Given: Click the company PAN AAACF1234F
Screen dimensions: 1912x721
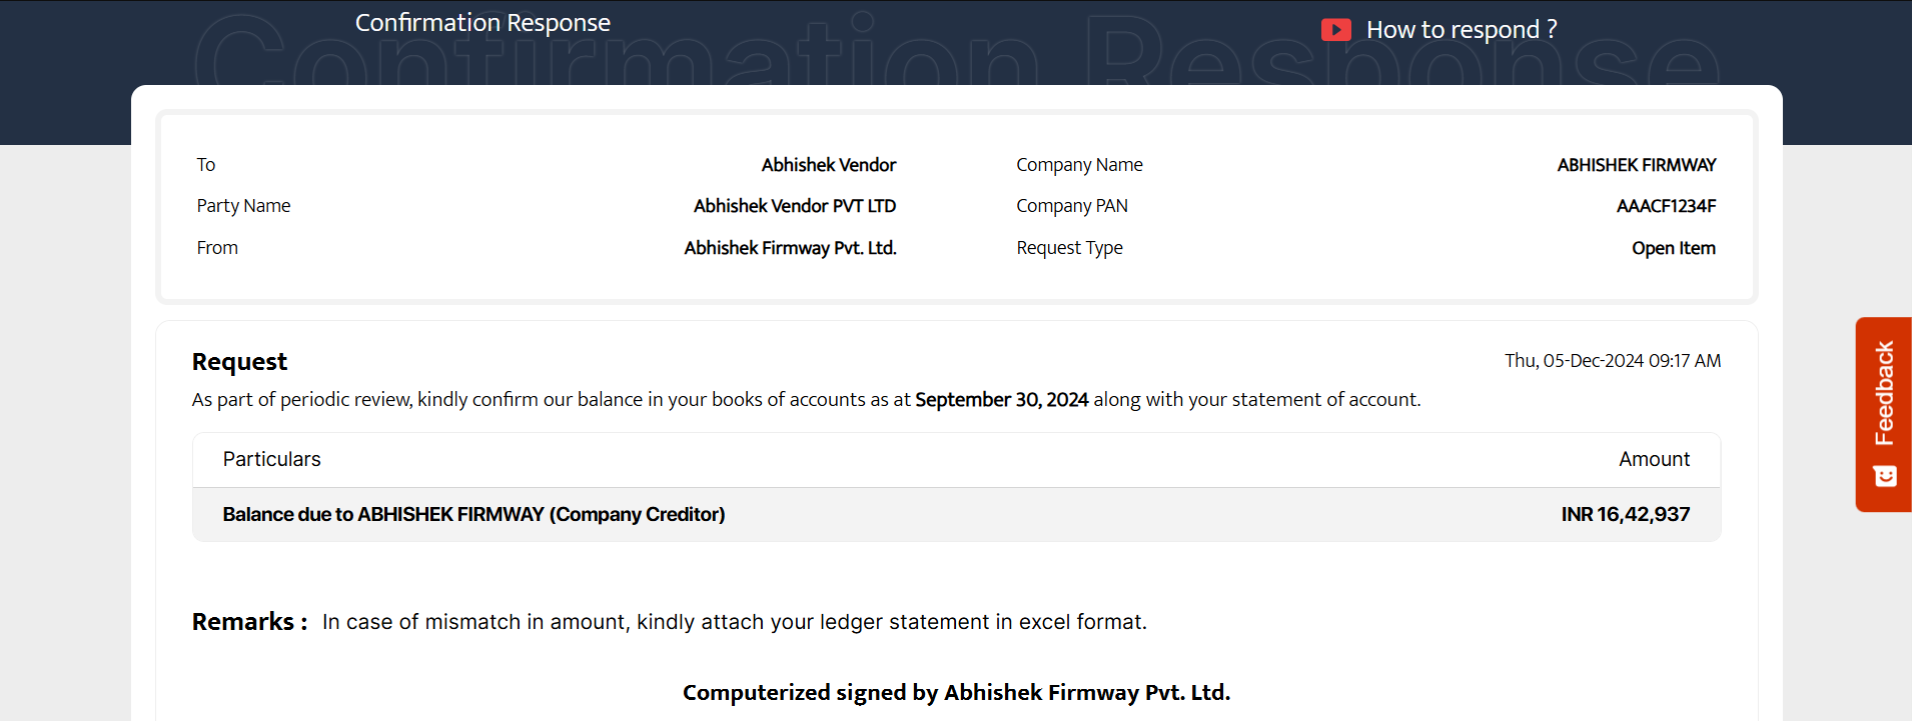Looking at the screenshot, I should 1665,206.
